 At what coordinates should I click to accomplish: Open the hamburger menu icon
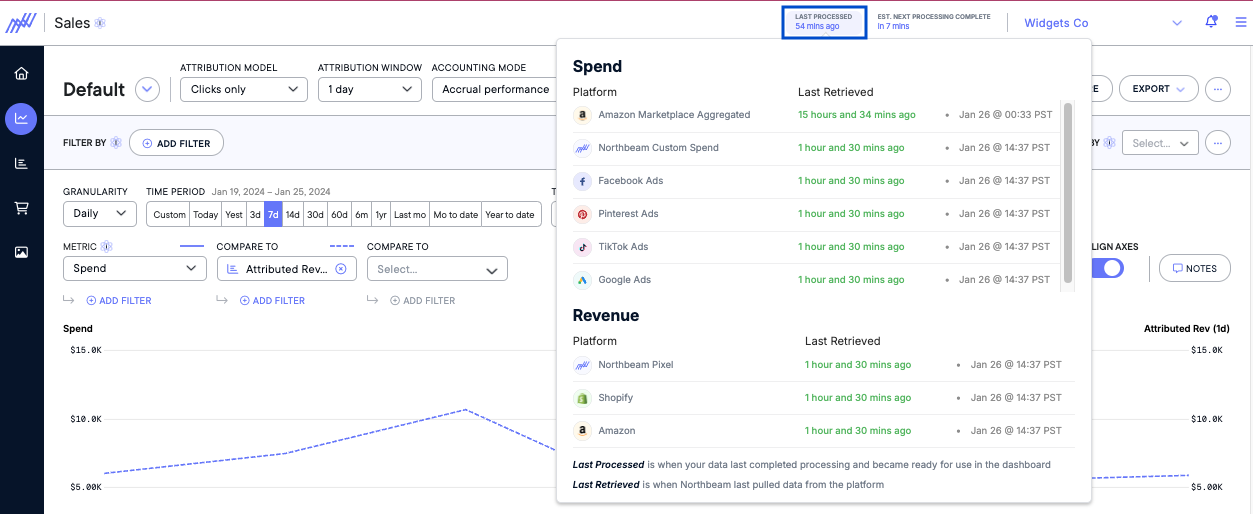click(x=1241, y=22)
